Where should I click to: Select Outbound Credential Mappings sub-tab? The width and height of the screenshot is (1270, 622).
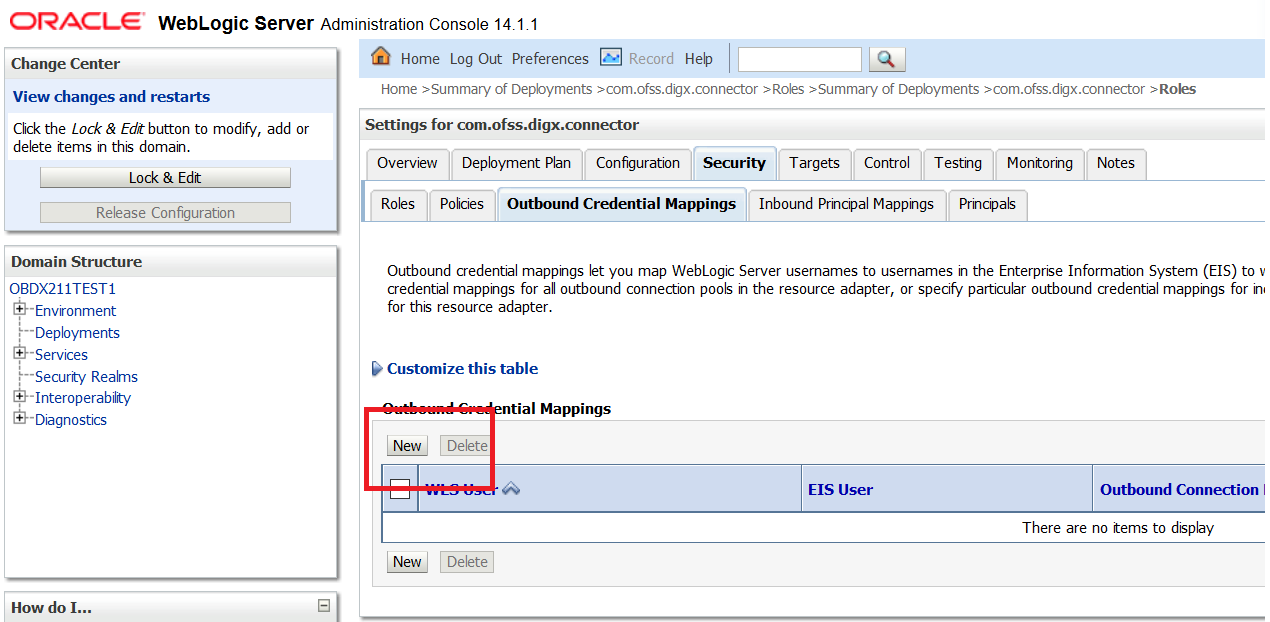(x=621, y=204)
